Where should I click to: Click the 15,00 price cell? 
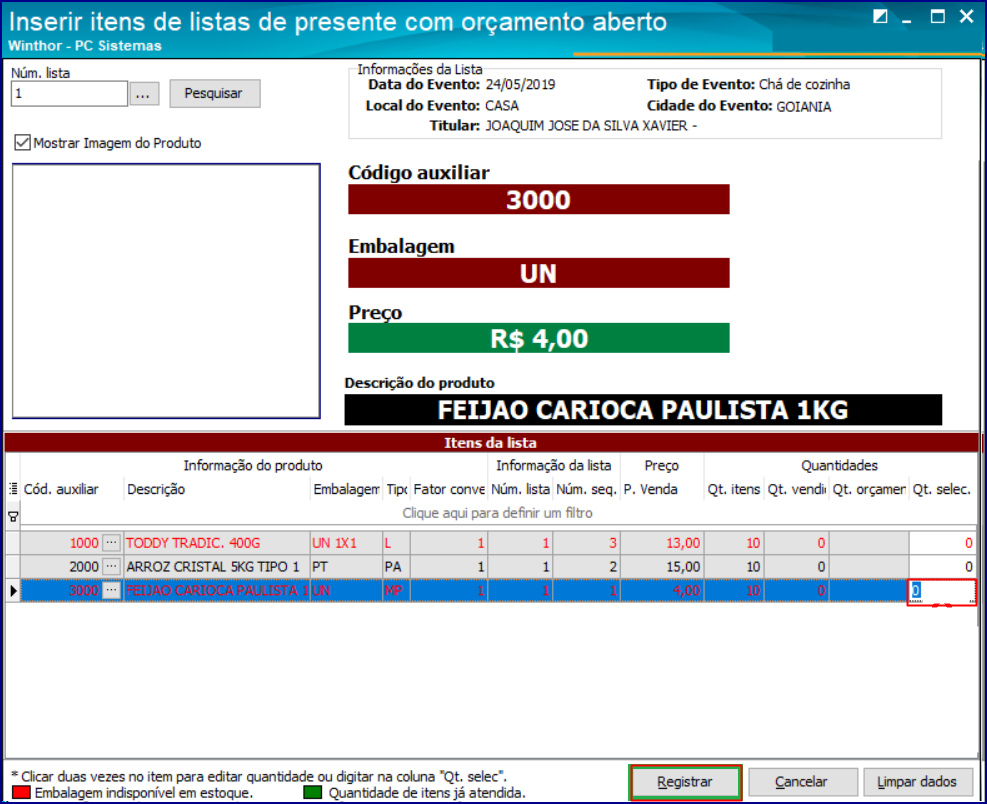[662, 567]
